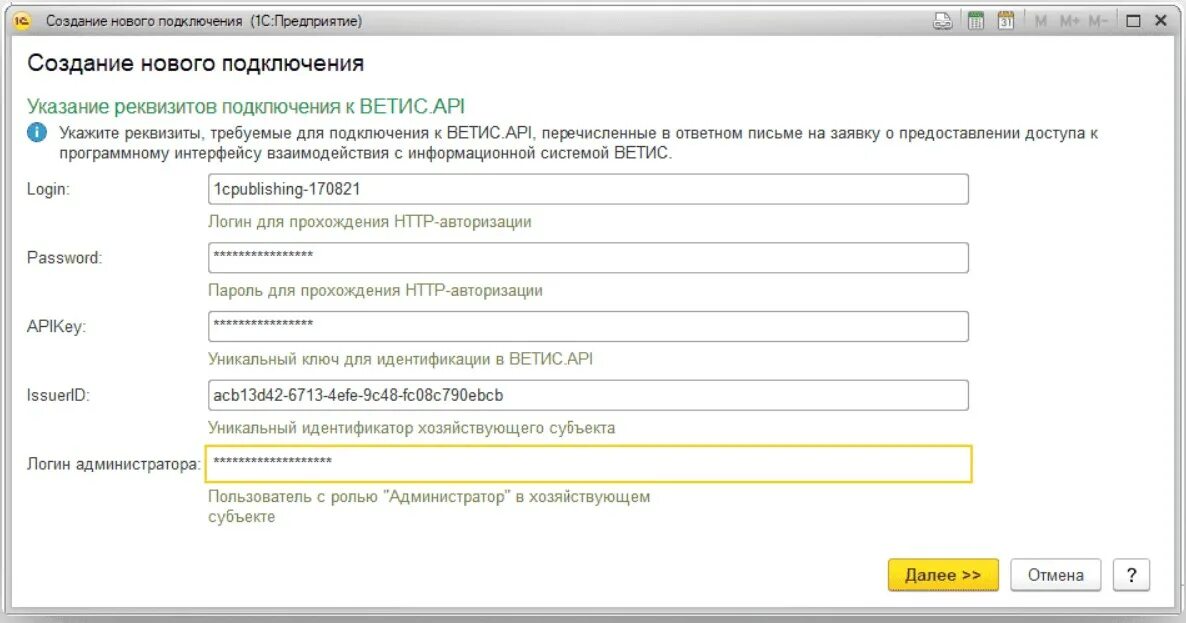The image size is (1186, 623).
Task: Proceed with the Далее >> button
Action: click(x=943, y=575)
